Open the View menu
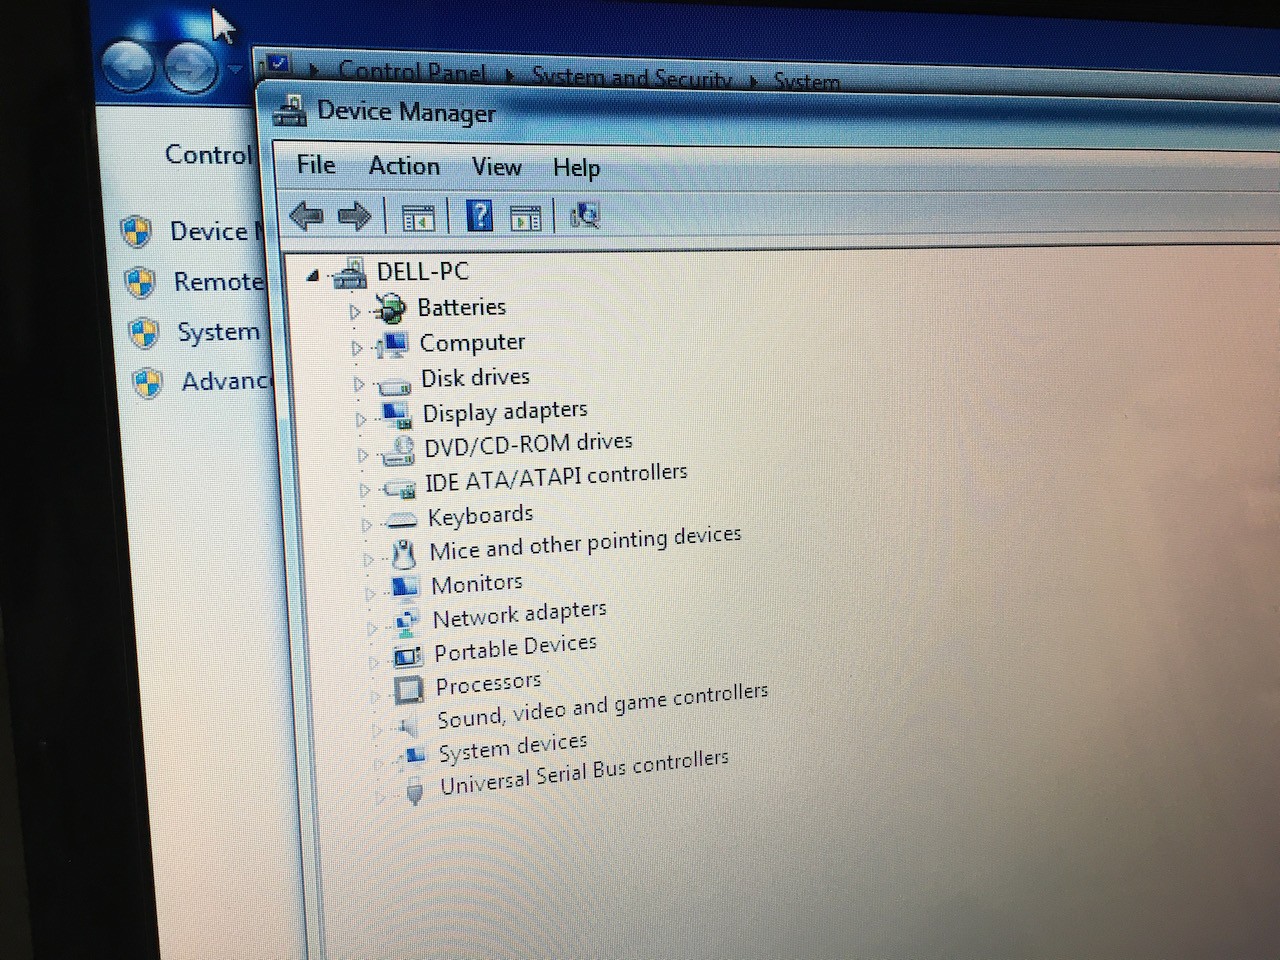 [496, 167]
